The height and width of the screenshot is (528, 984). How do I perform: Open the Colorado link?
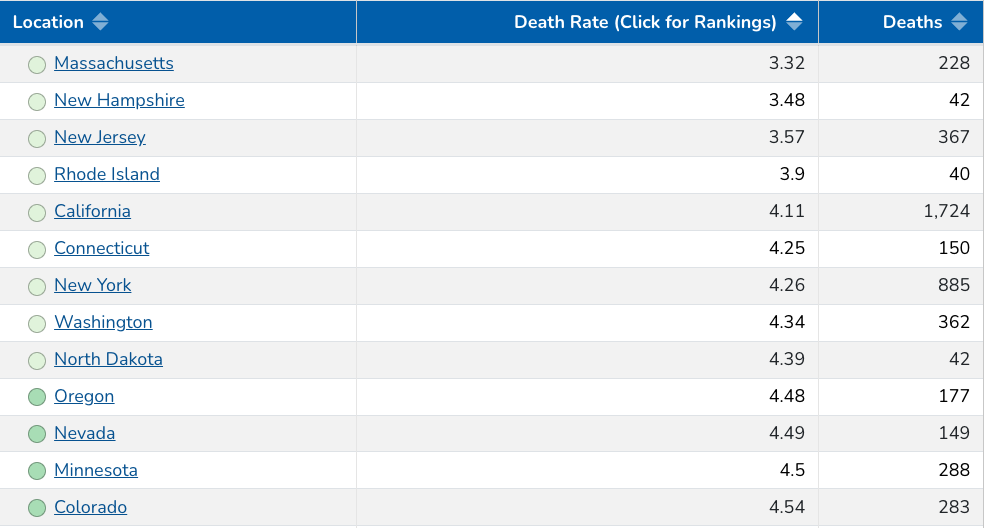tap(90, 507)
